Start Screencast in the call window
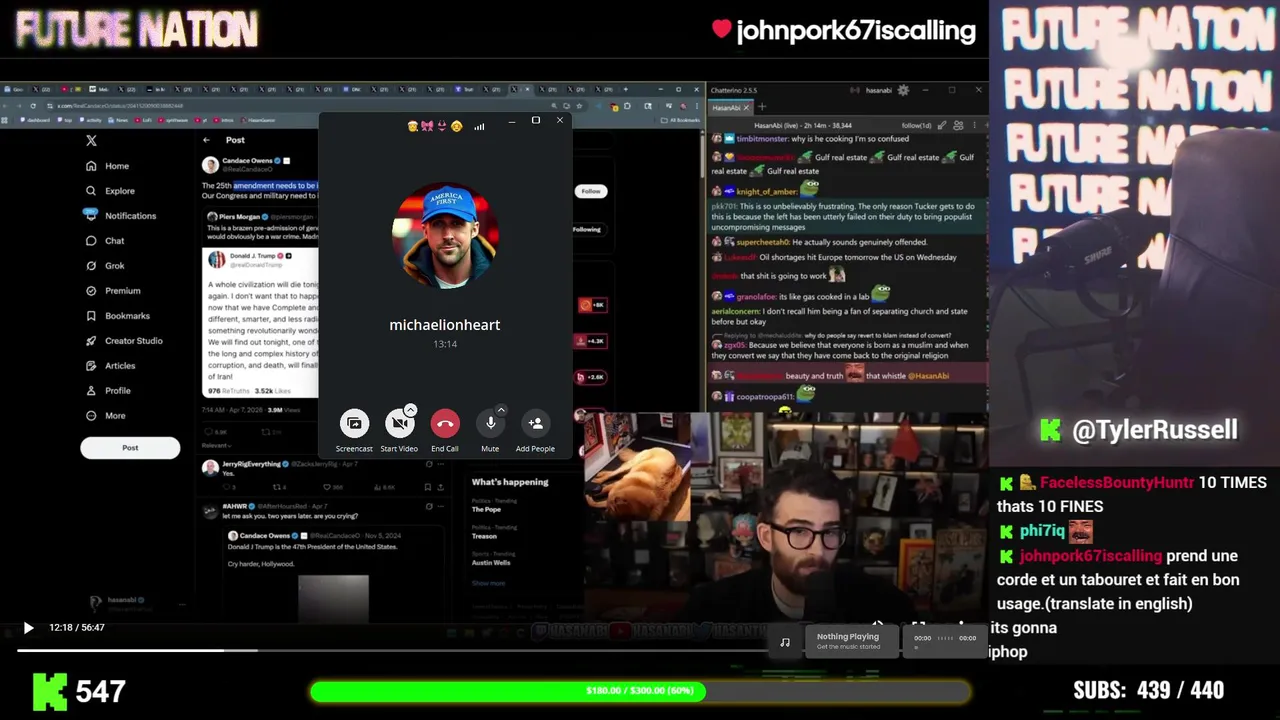Screen dimensions: 1280x720 (x=354, y=423)
